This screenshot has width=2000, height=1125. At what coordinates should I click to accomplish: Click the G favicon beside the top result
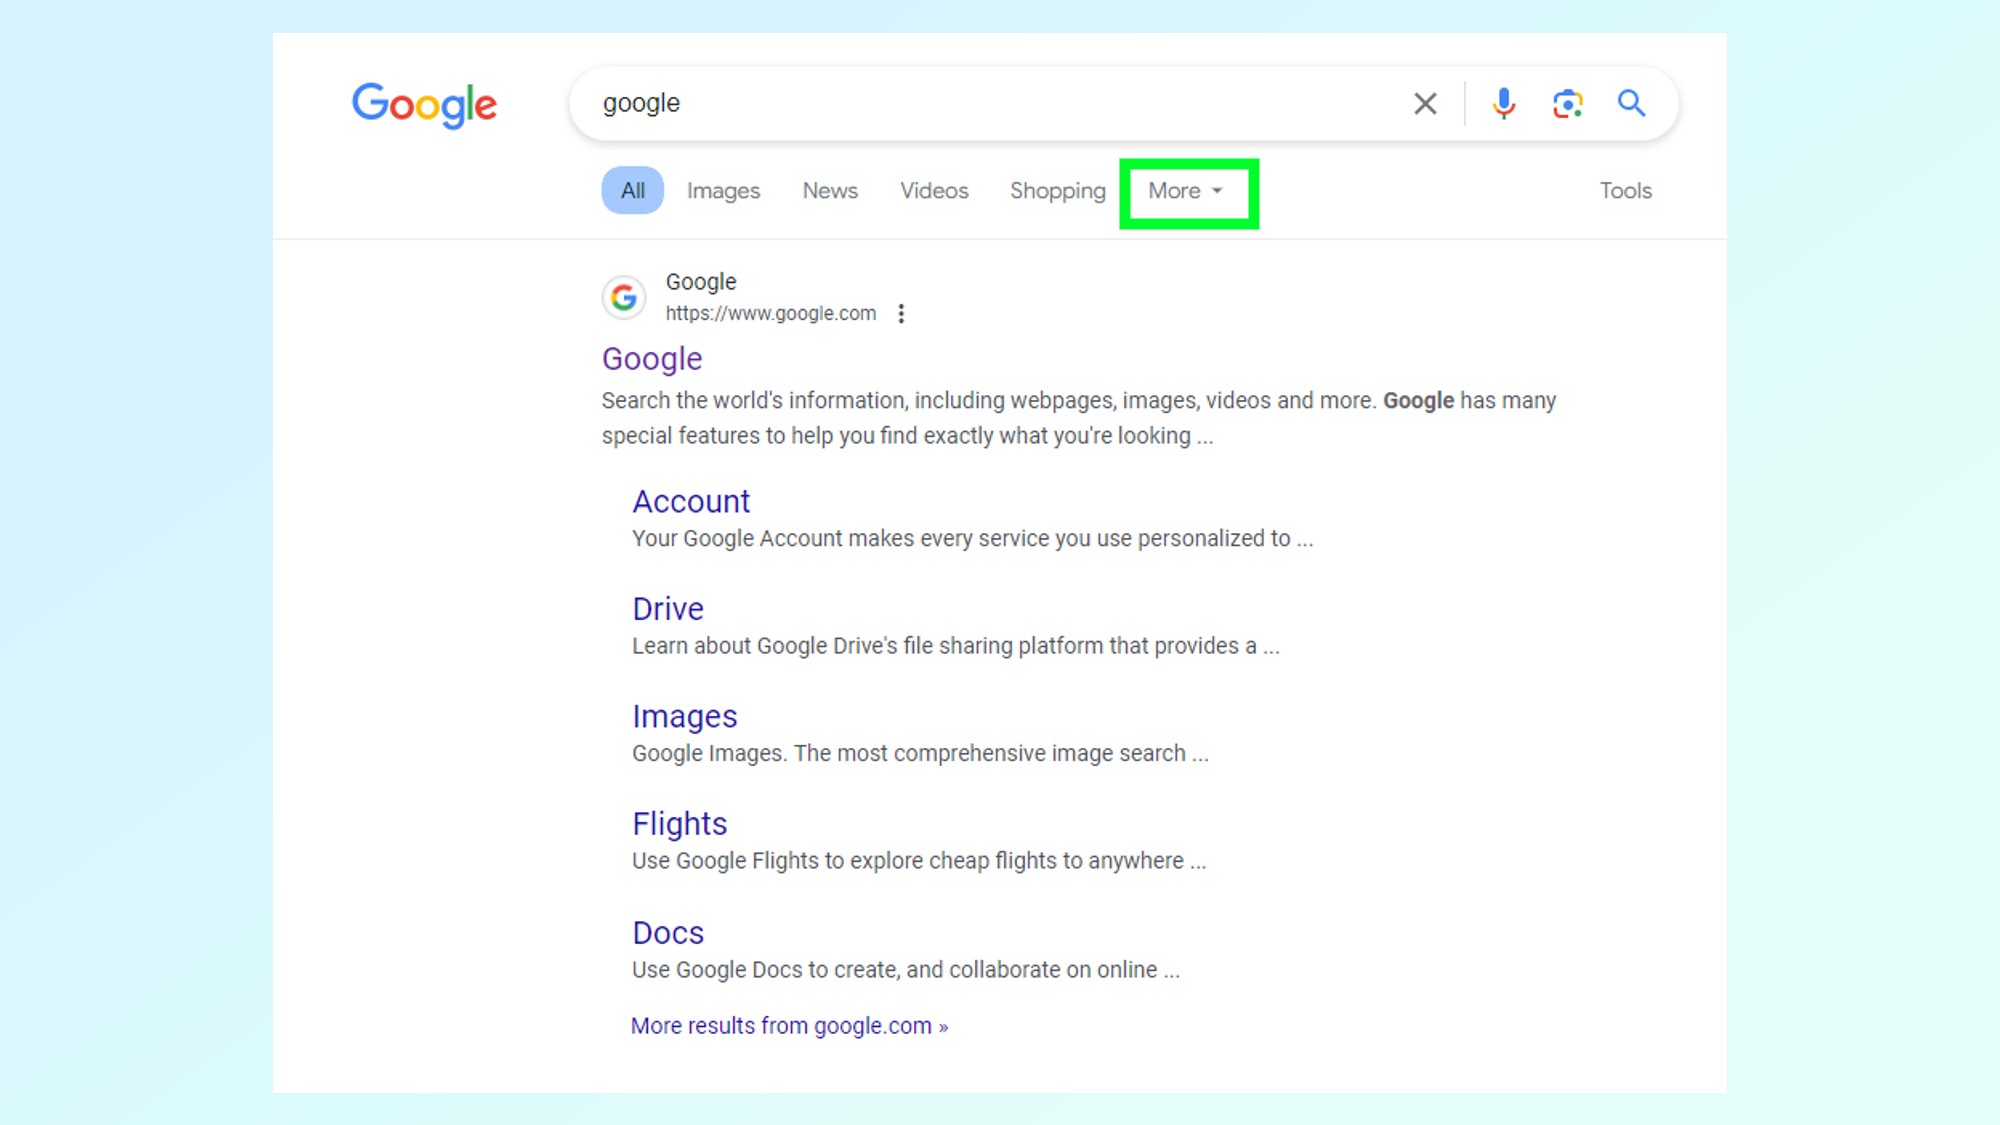[624, 297]
